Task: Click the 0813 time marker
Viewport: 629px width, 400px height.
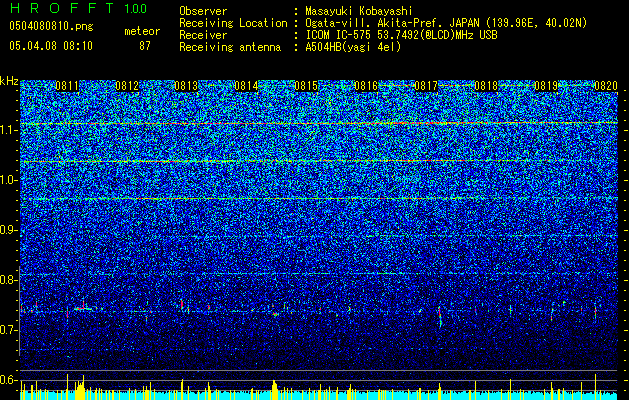Action: point(187,86)
